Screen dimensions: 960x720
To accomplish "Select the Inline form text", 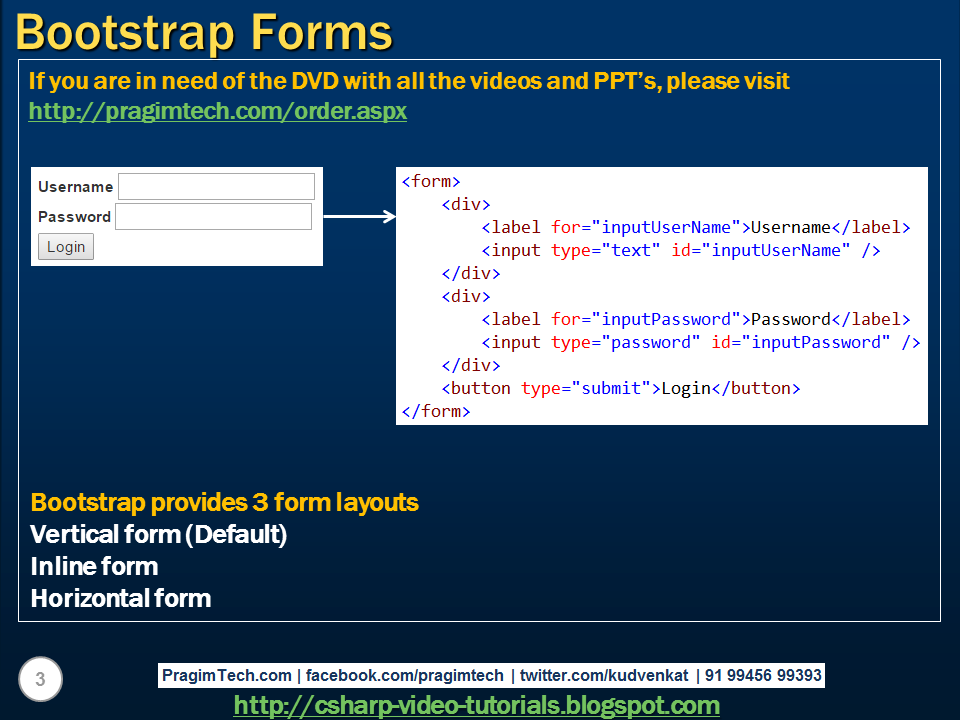I will pyautogui.click(x=93, y=567).
